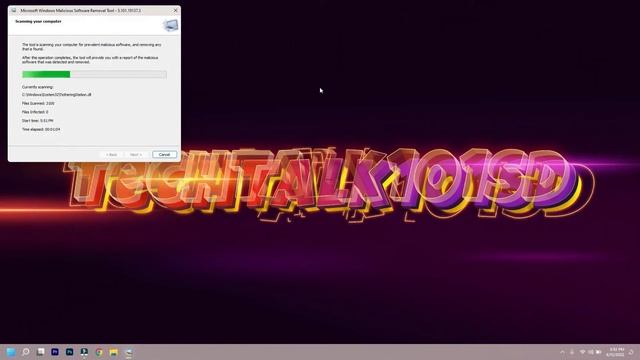Click the scanned file path text

pos(57,94)
